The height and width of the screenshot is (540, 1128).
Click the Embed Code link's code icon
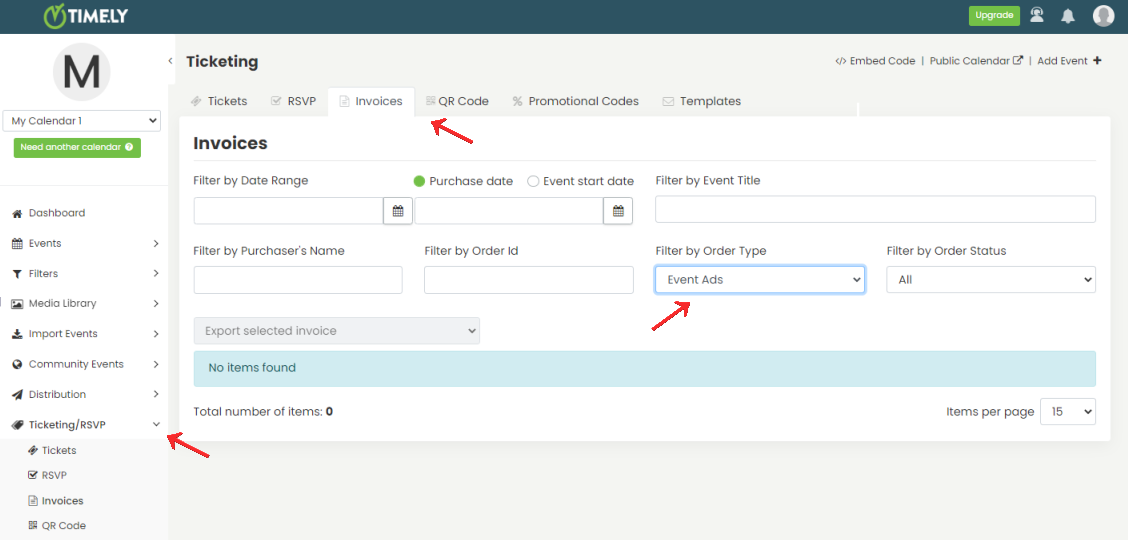(840, 61)
